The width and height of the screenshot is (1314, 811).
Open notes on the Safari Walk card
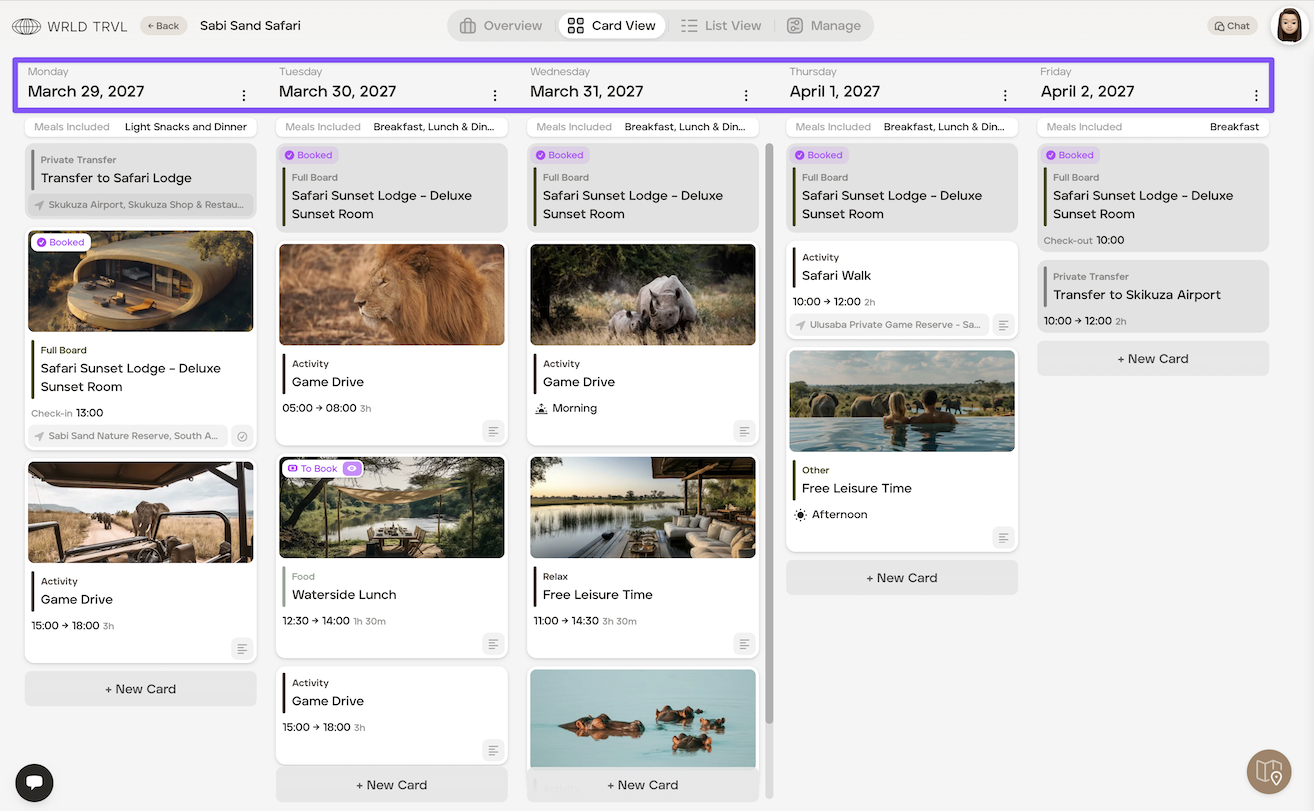tap(1004, 325)
